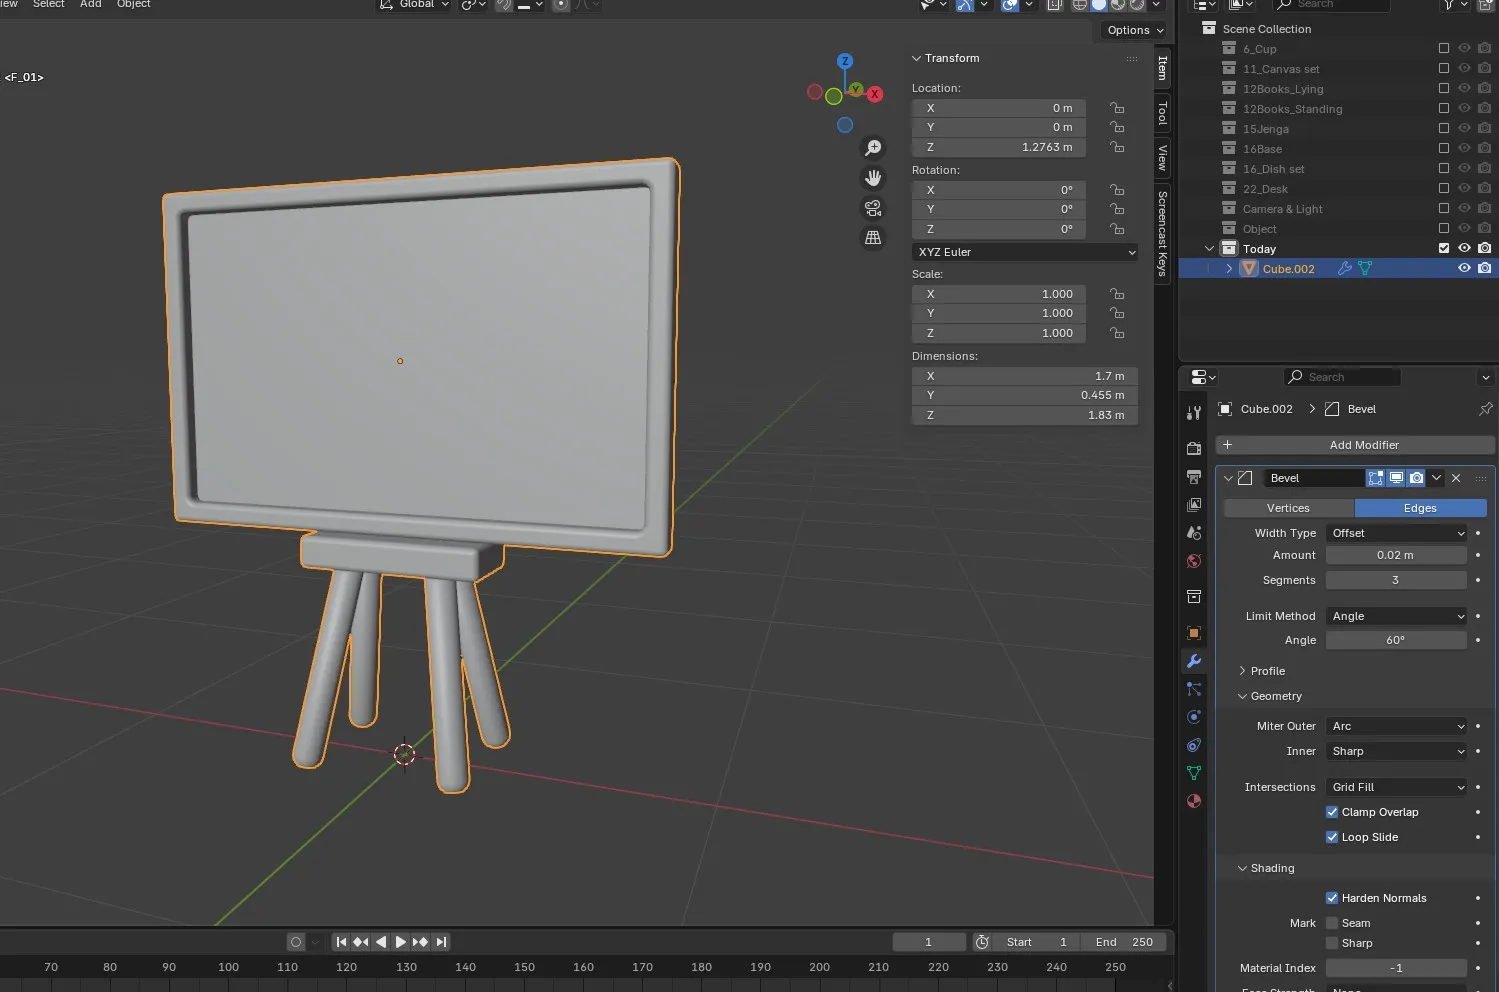This screenshot has width=1499, height=992.
Task: Hide the Today collection in viewport
Action: point(1464,248)
